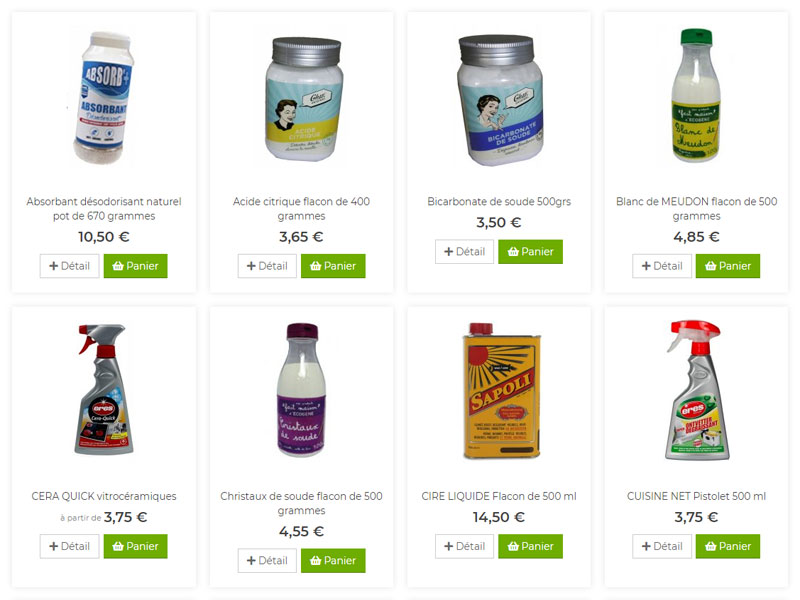This screenshot has width=800, height=600.
Task: View Détail for CIRE LIQUIDE
Action: pos(464,546)
